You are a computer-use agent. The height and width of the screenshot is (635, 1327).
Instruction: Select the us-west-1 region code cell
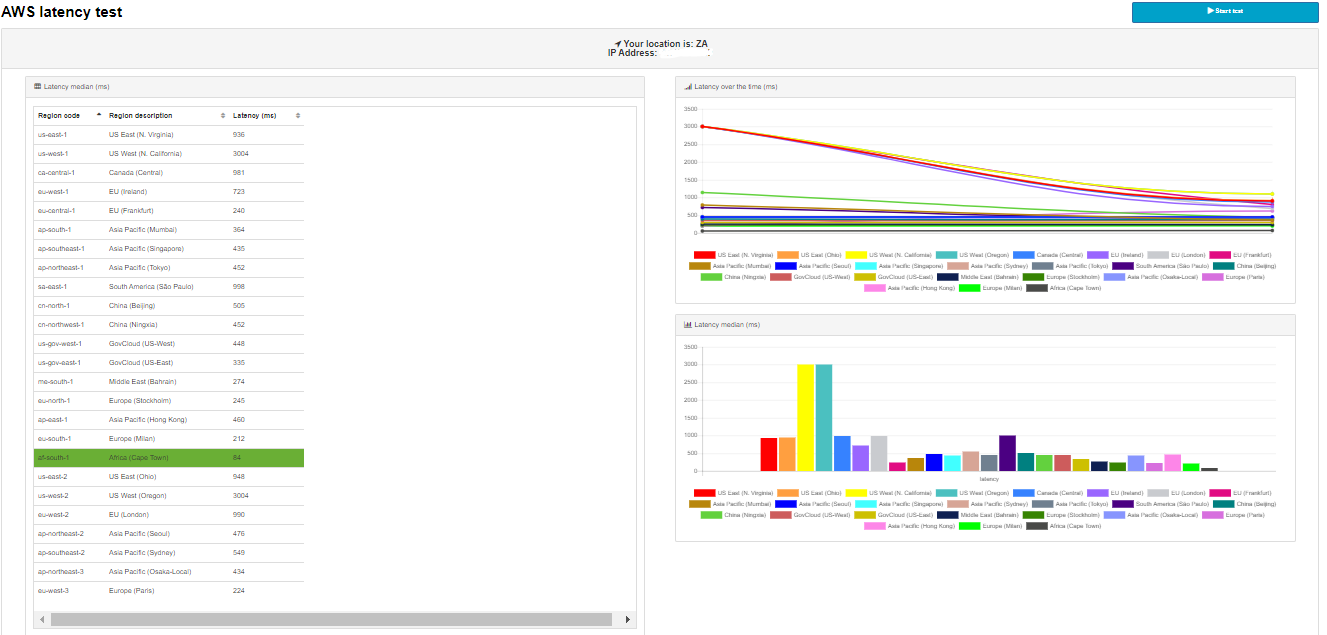click(53, 153)
